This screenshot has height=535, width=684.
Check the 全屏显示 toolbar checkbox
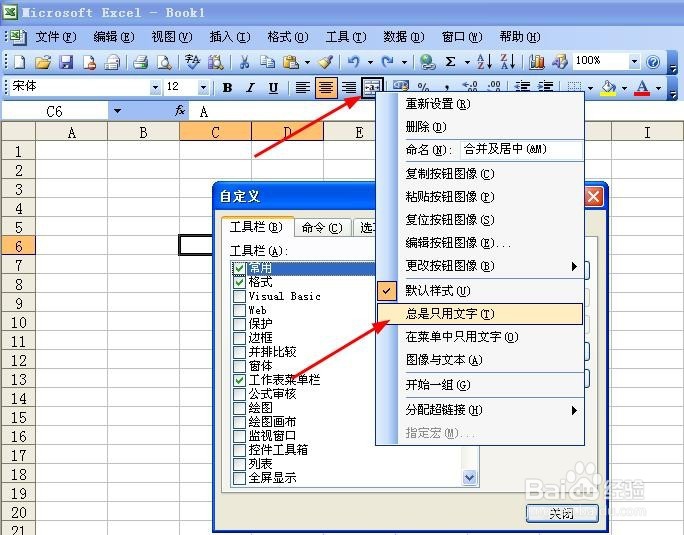tap(239, 478)
